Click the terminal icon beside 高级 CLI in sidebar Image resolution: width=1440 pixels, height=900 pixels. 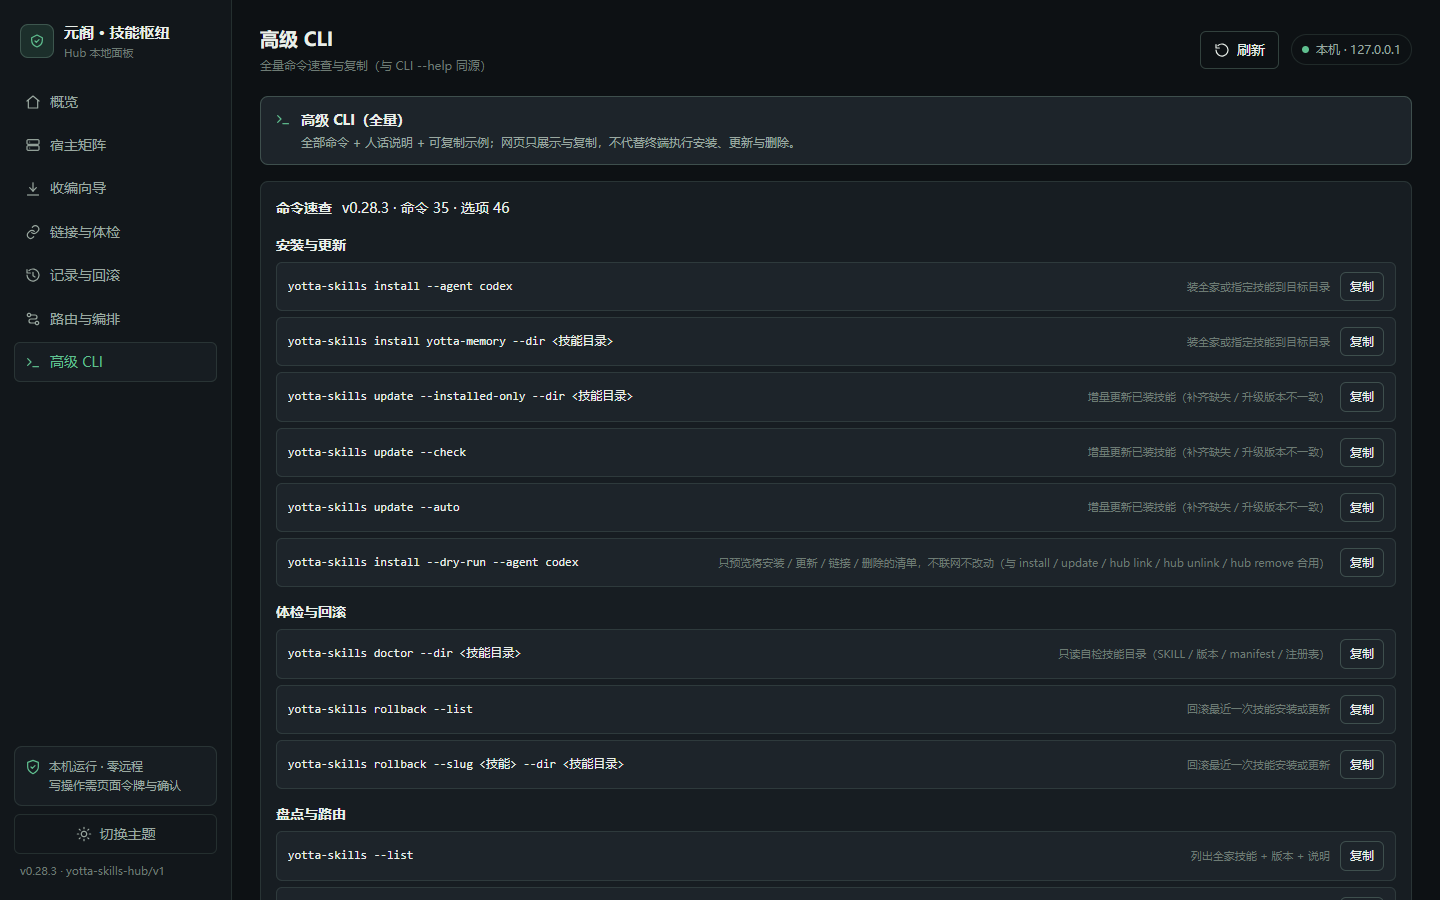pyautogui.click(x=33, y=362)
